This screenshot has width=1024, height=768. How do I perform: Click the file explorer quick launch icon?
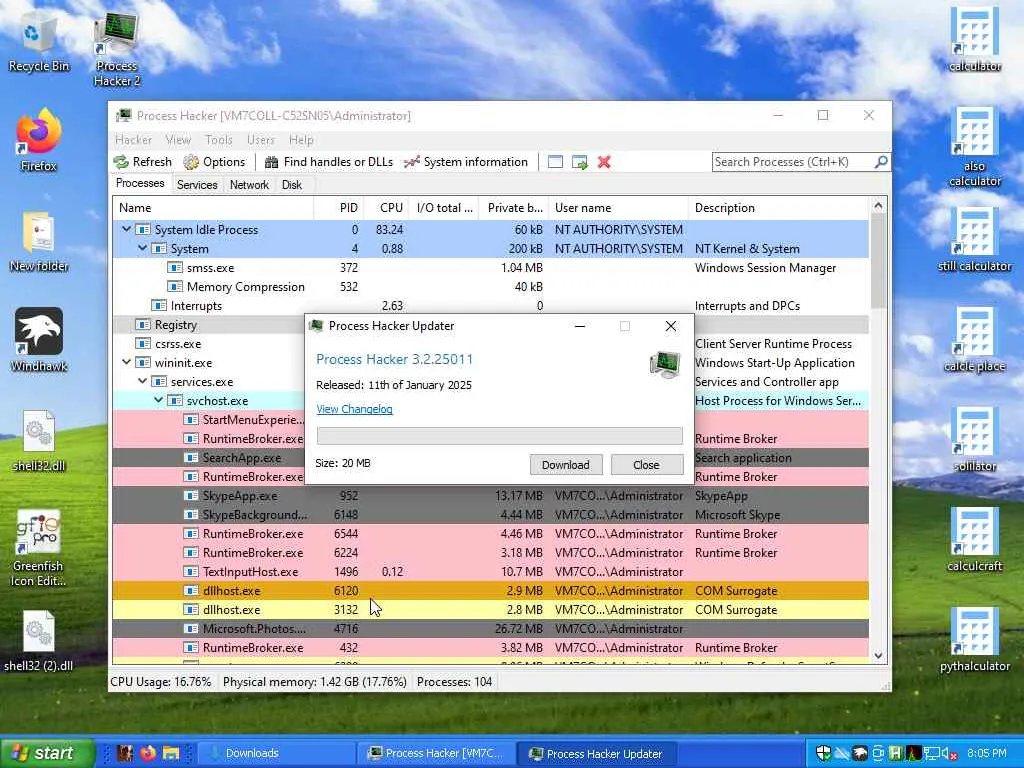coord(171,753)
